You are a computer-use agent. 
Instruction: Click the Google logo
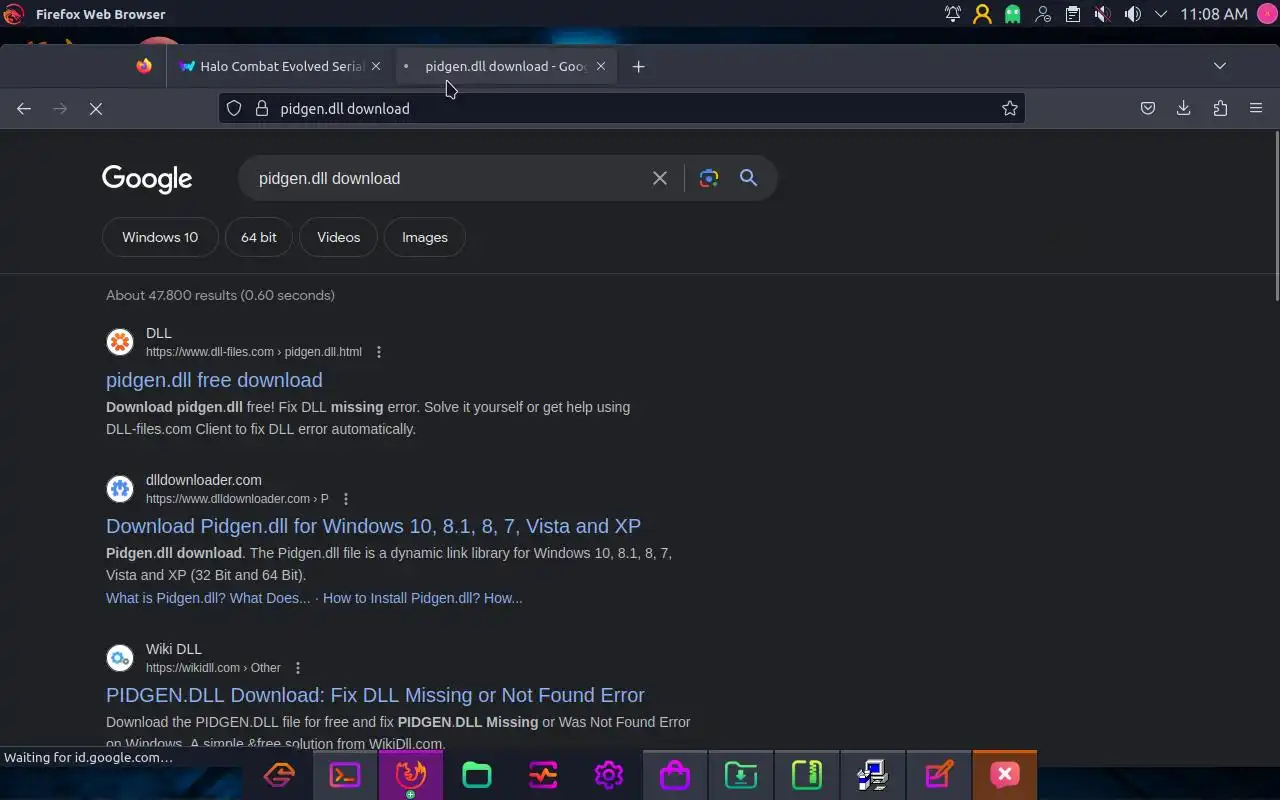tap(147, 179)
